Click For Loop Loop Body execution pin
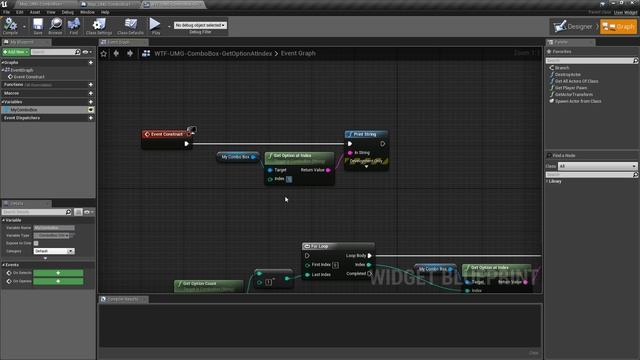This screenshot has height=360, width=640. click(x=369, y=256)
